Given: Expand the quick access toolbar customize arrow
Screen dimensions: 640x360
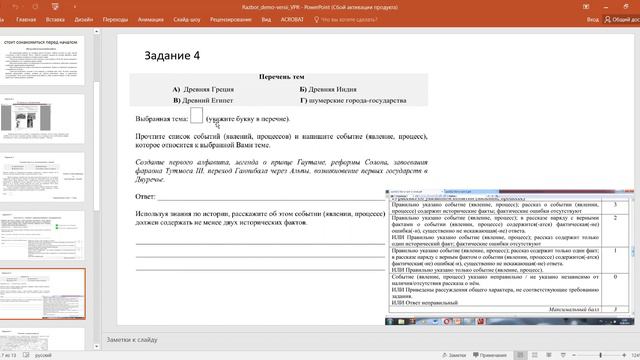Looking at the screenshot, I should (x=75, y=7).
